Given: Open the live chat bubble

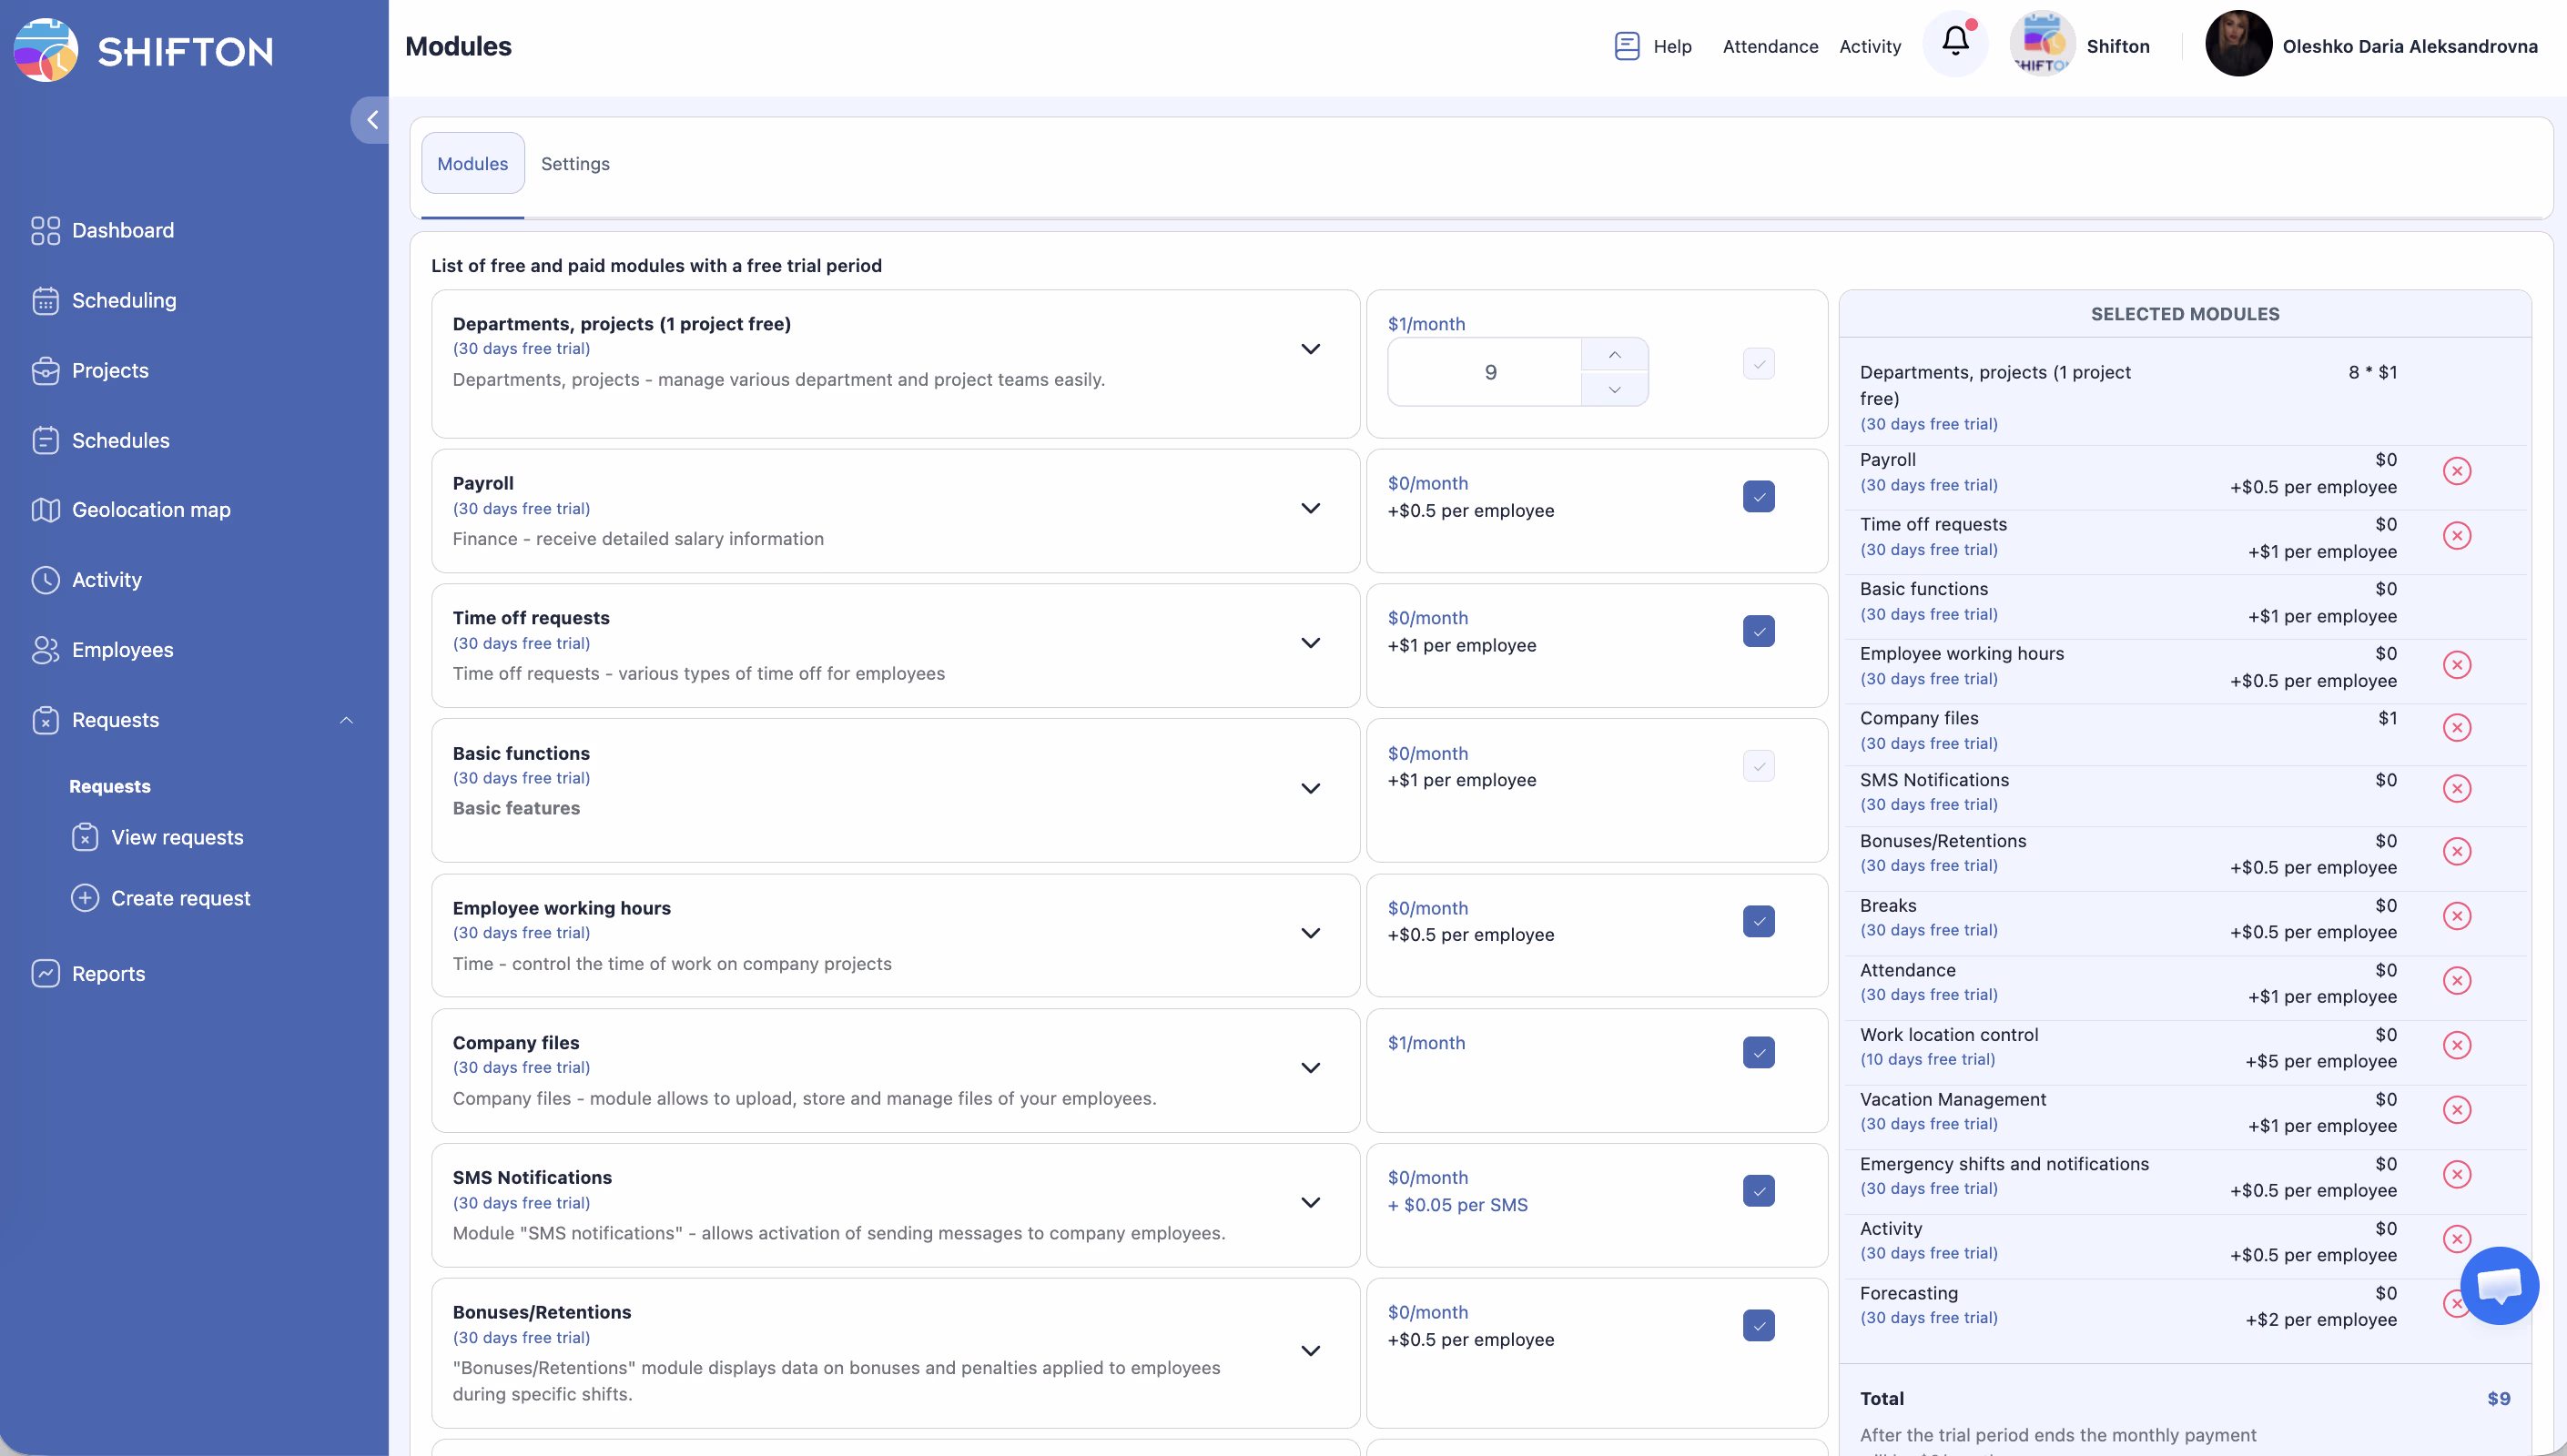Looking at the screenshot, I should (2498, 1285).
